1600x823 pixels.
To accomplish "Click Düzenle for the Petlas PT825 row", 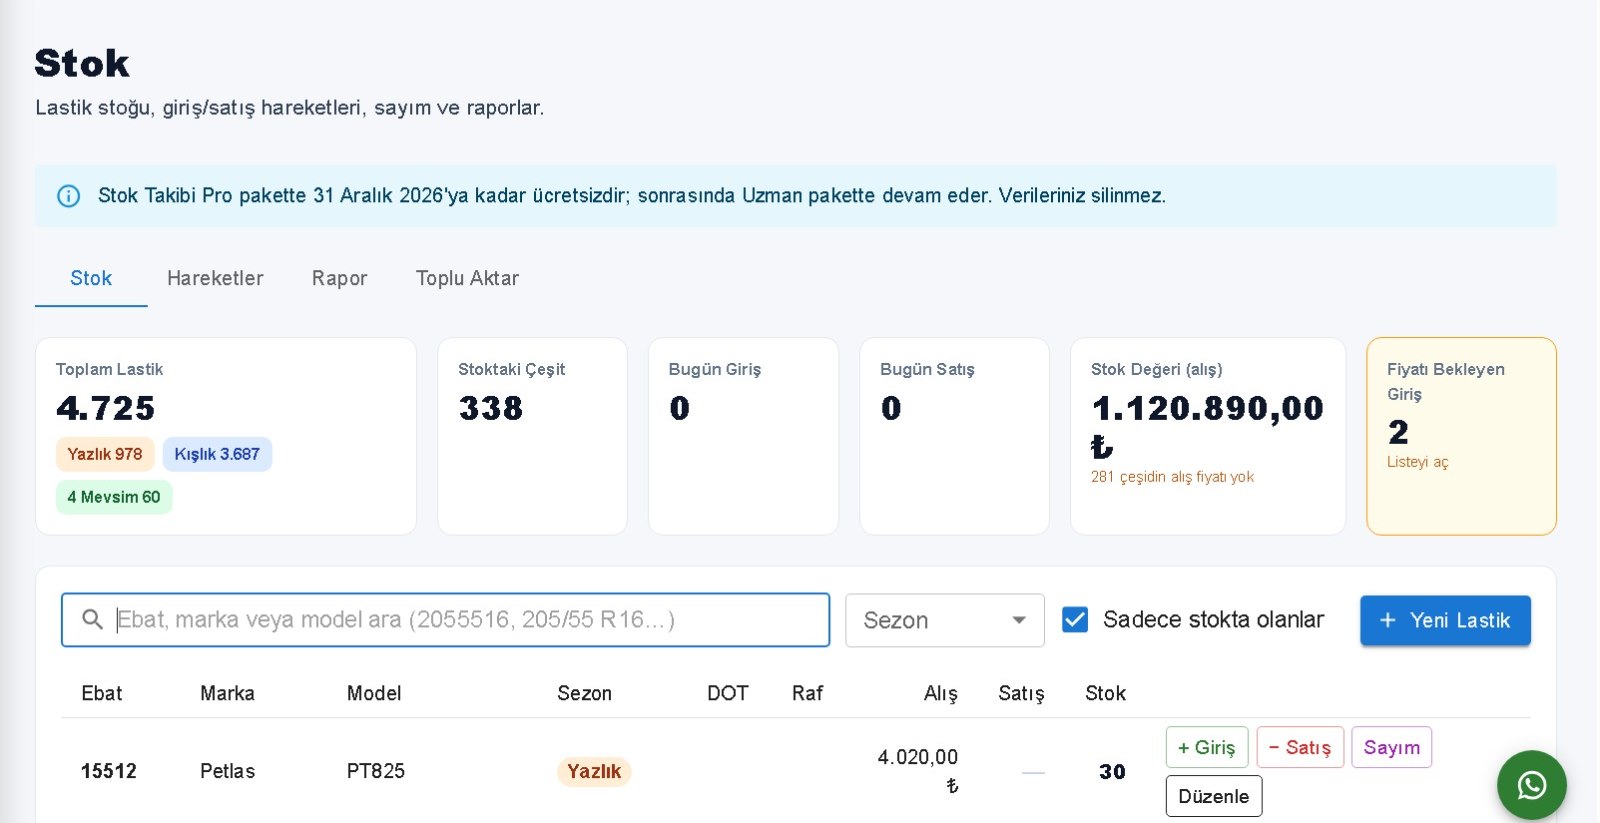I will click(x=1214, y=796).
